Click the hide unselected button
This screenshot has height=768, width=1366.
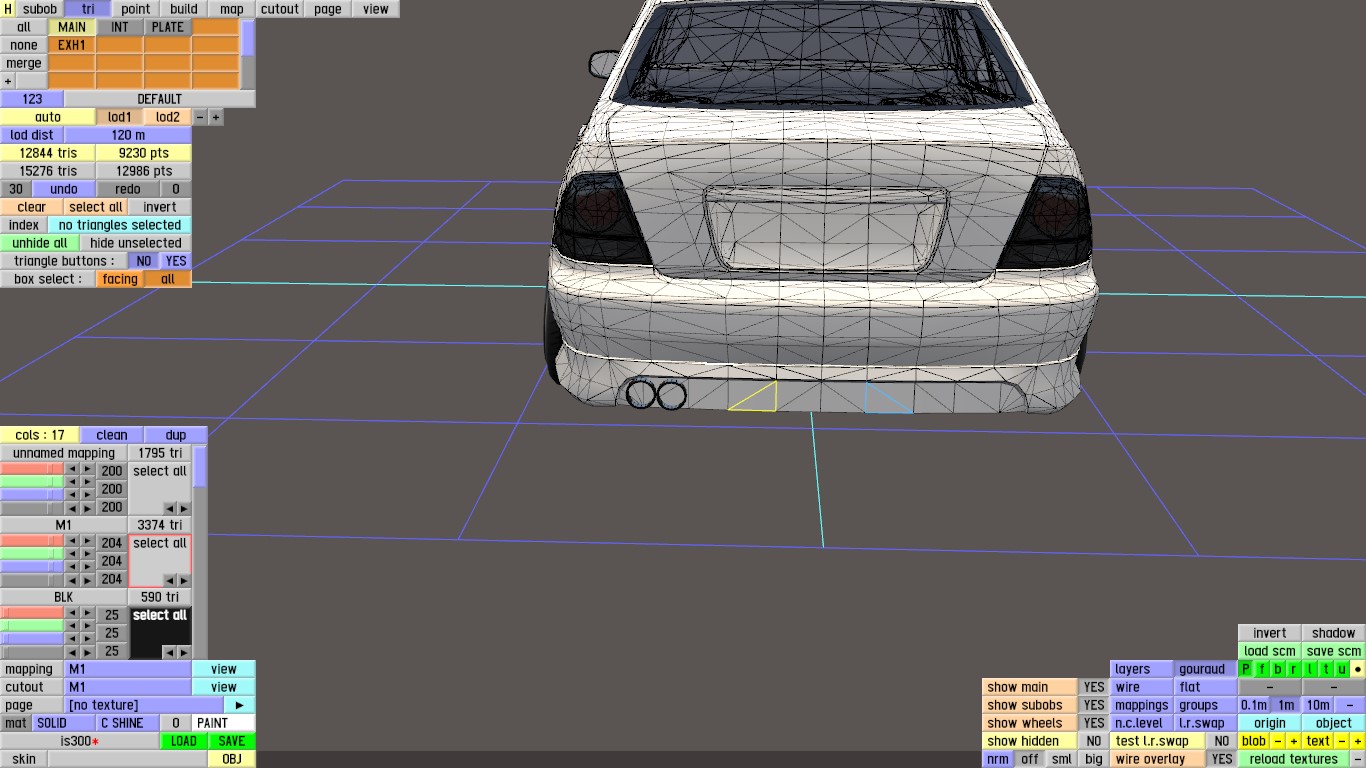click(136, 243)
